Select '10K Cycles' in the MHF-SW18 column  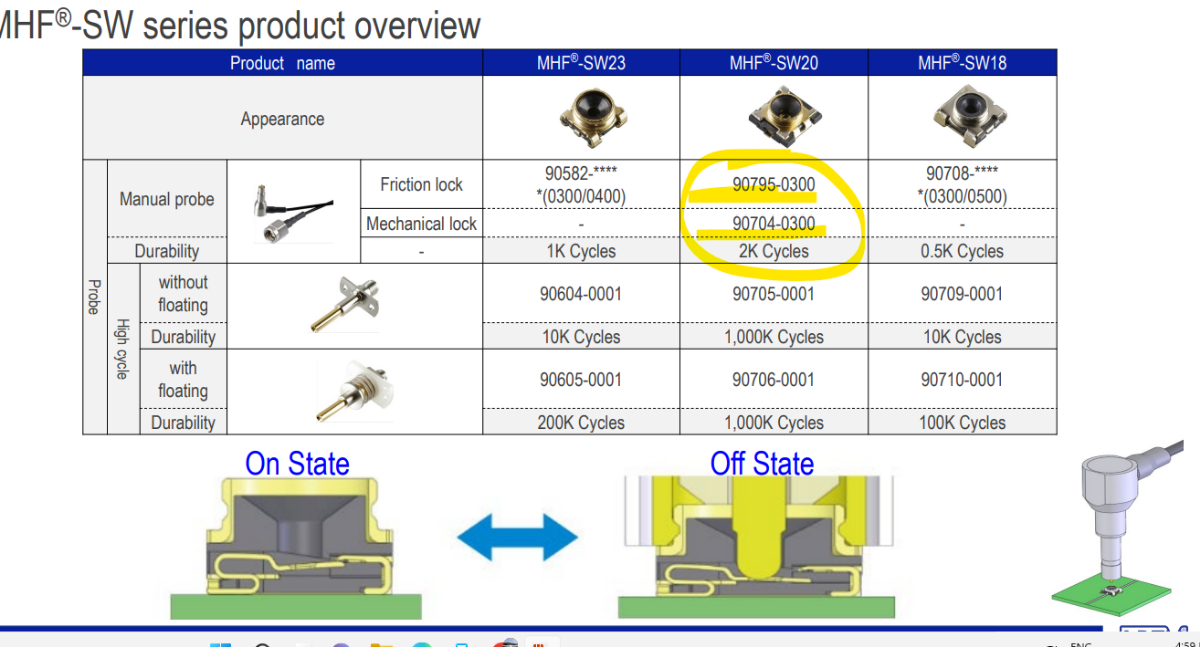pyautogui.click(x=962, y=337)
